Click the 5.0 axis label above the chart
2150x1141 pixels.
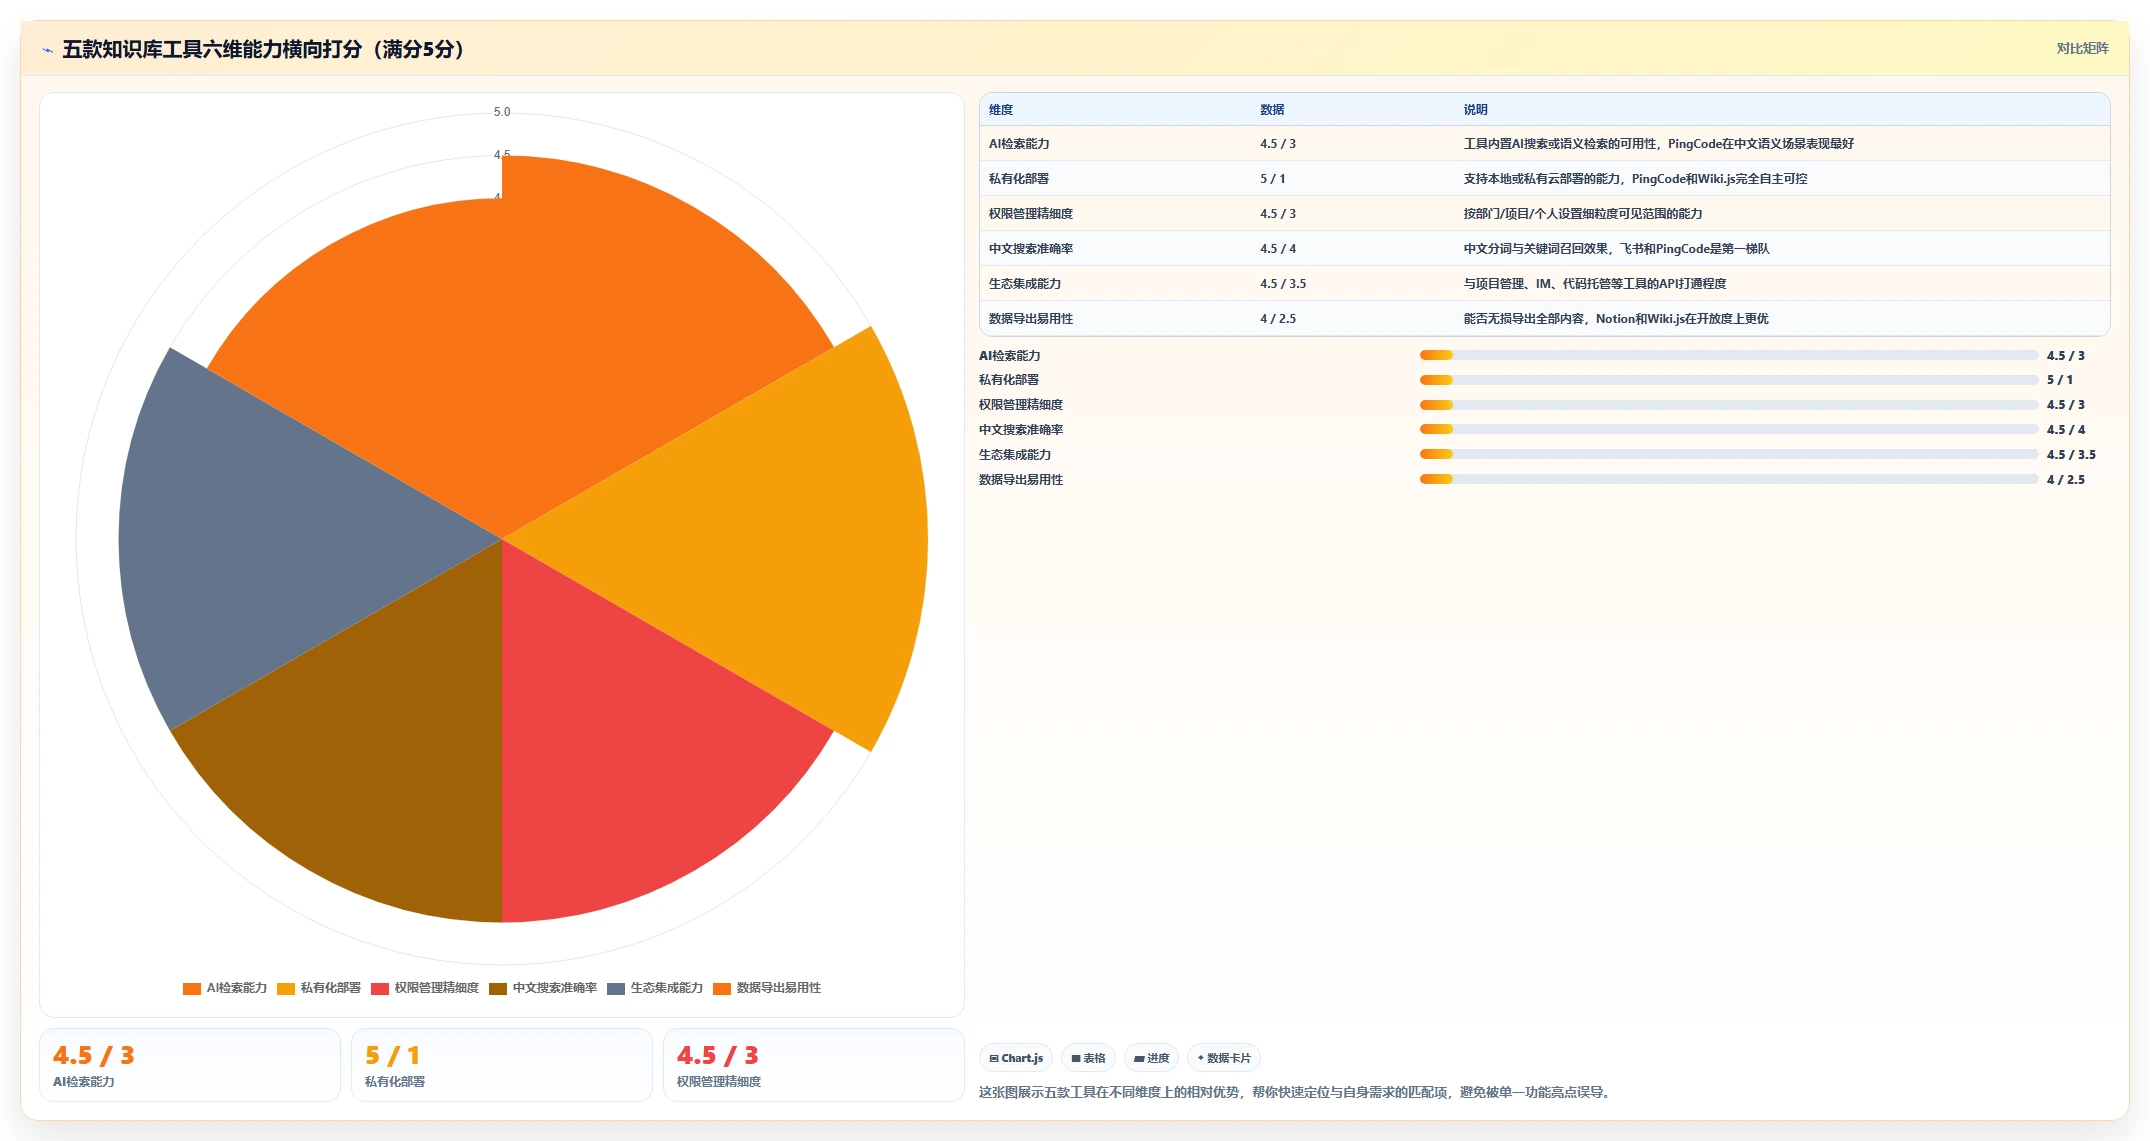502,112
